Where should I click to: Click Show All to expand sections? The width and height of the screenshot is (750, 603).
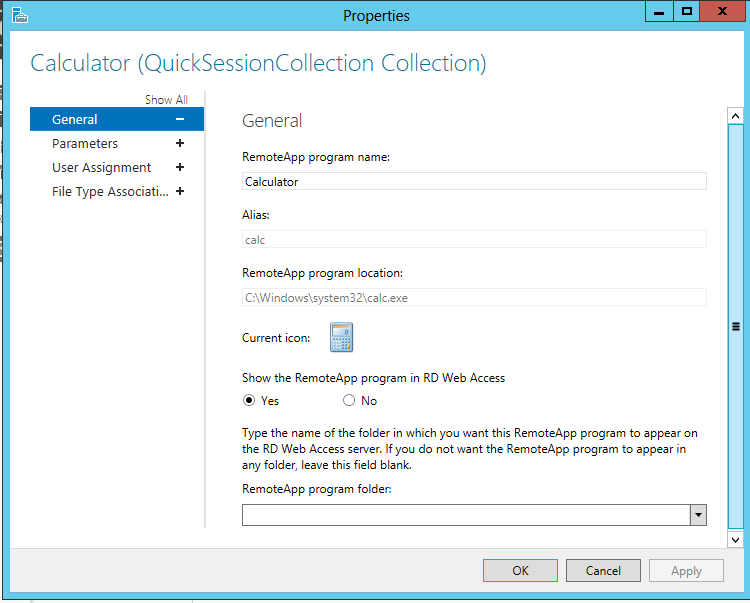click(166, 99)
